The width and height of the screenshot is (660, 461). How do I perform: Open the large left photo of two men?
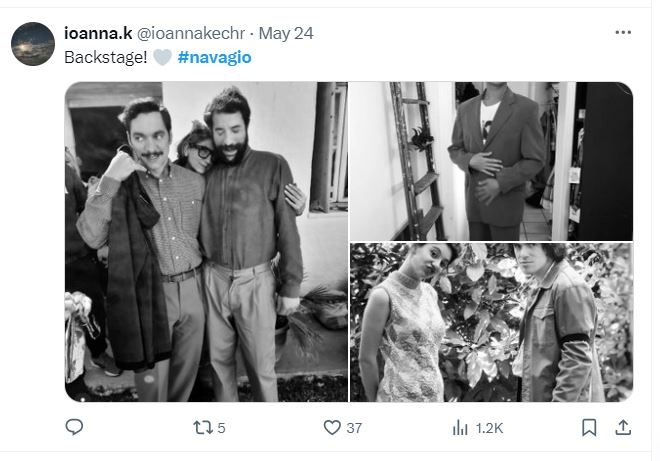[x=206, y=241]
